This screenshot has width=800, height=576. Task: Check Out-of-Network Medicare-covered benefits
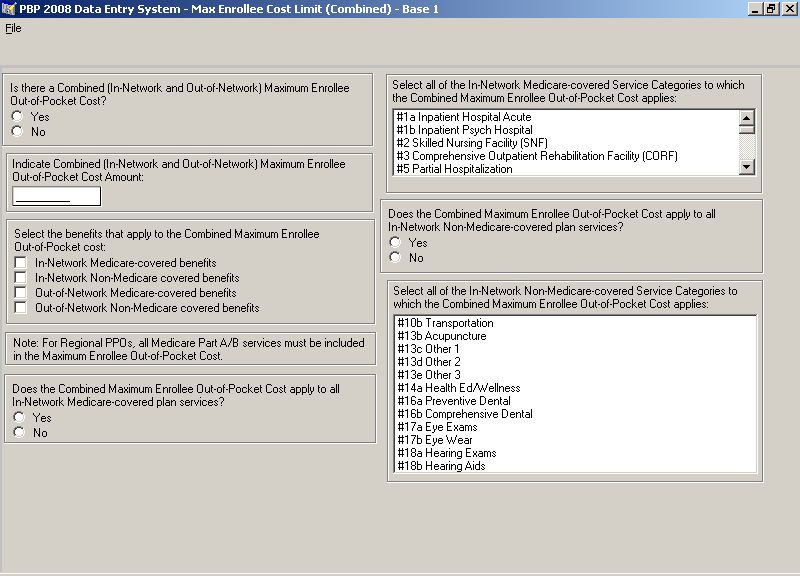coord(20,293)
